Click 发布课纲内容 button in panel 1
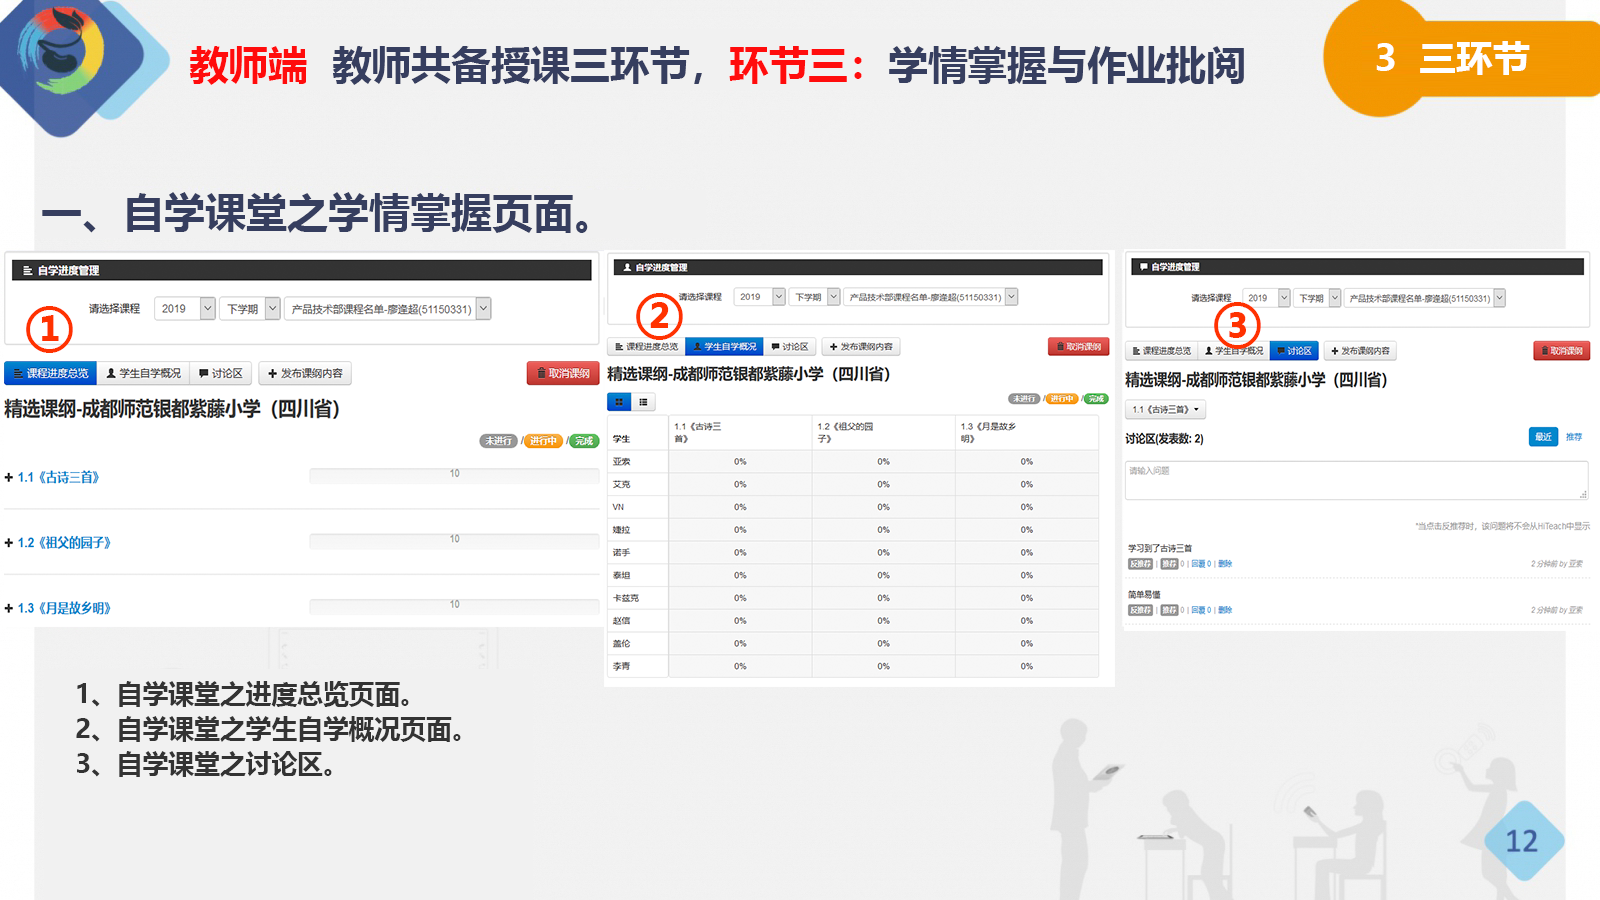This screenshot has width=1600, height=900. [x=305, y=373]
